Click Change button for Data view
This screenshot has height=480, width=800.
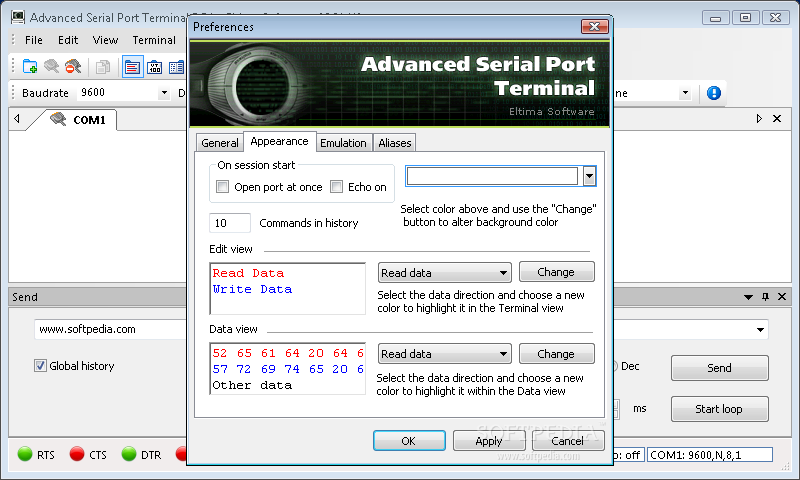click(x=556, y=354)
